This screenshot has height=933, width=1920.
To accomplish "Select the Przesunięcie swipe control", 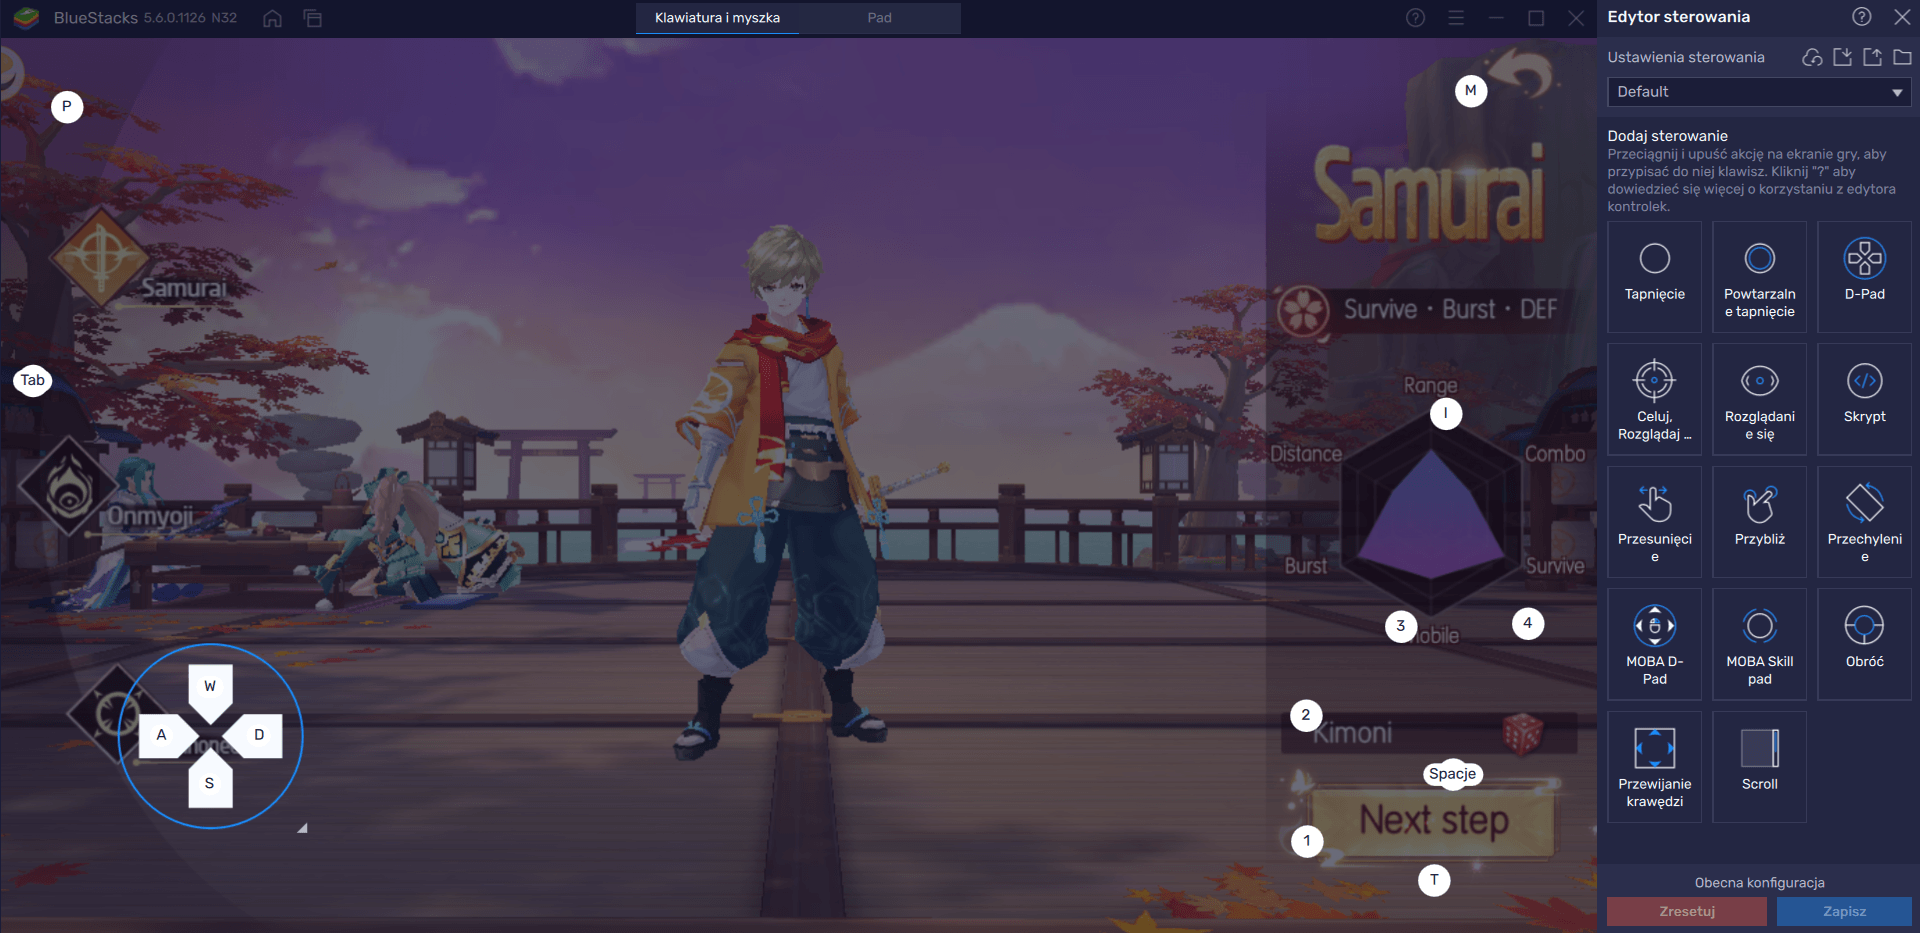I will tap(1654, 522).
